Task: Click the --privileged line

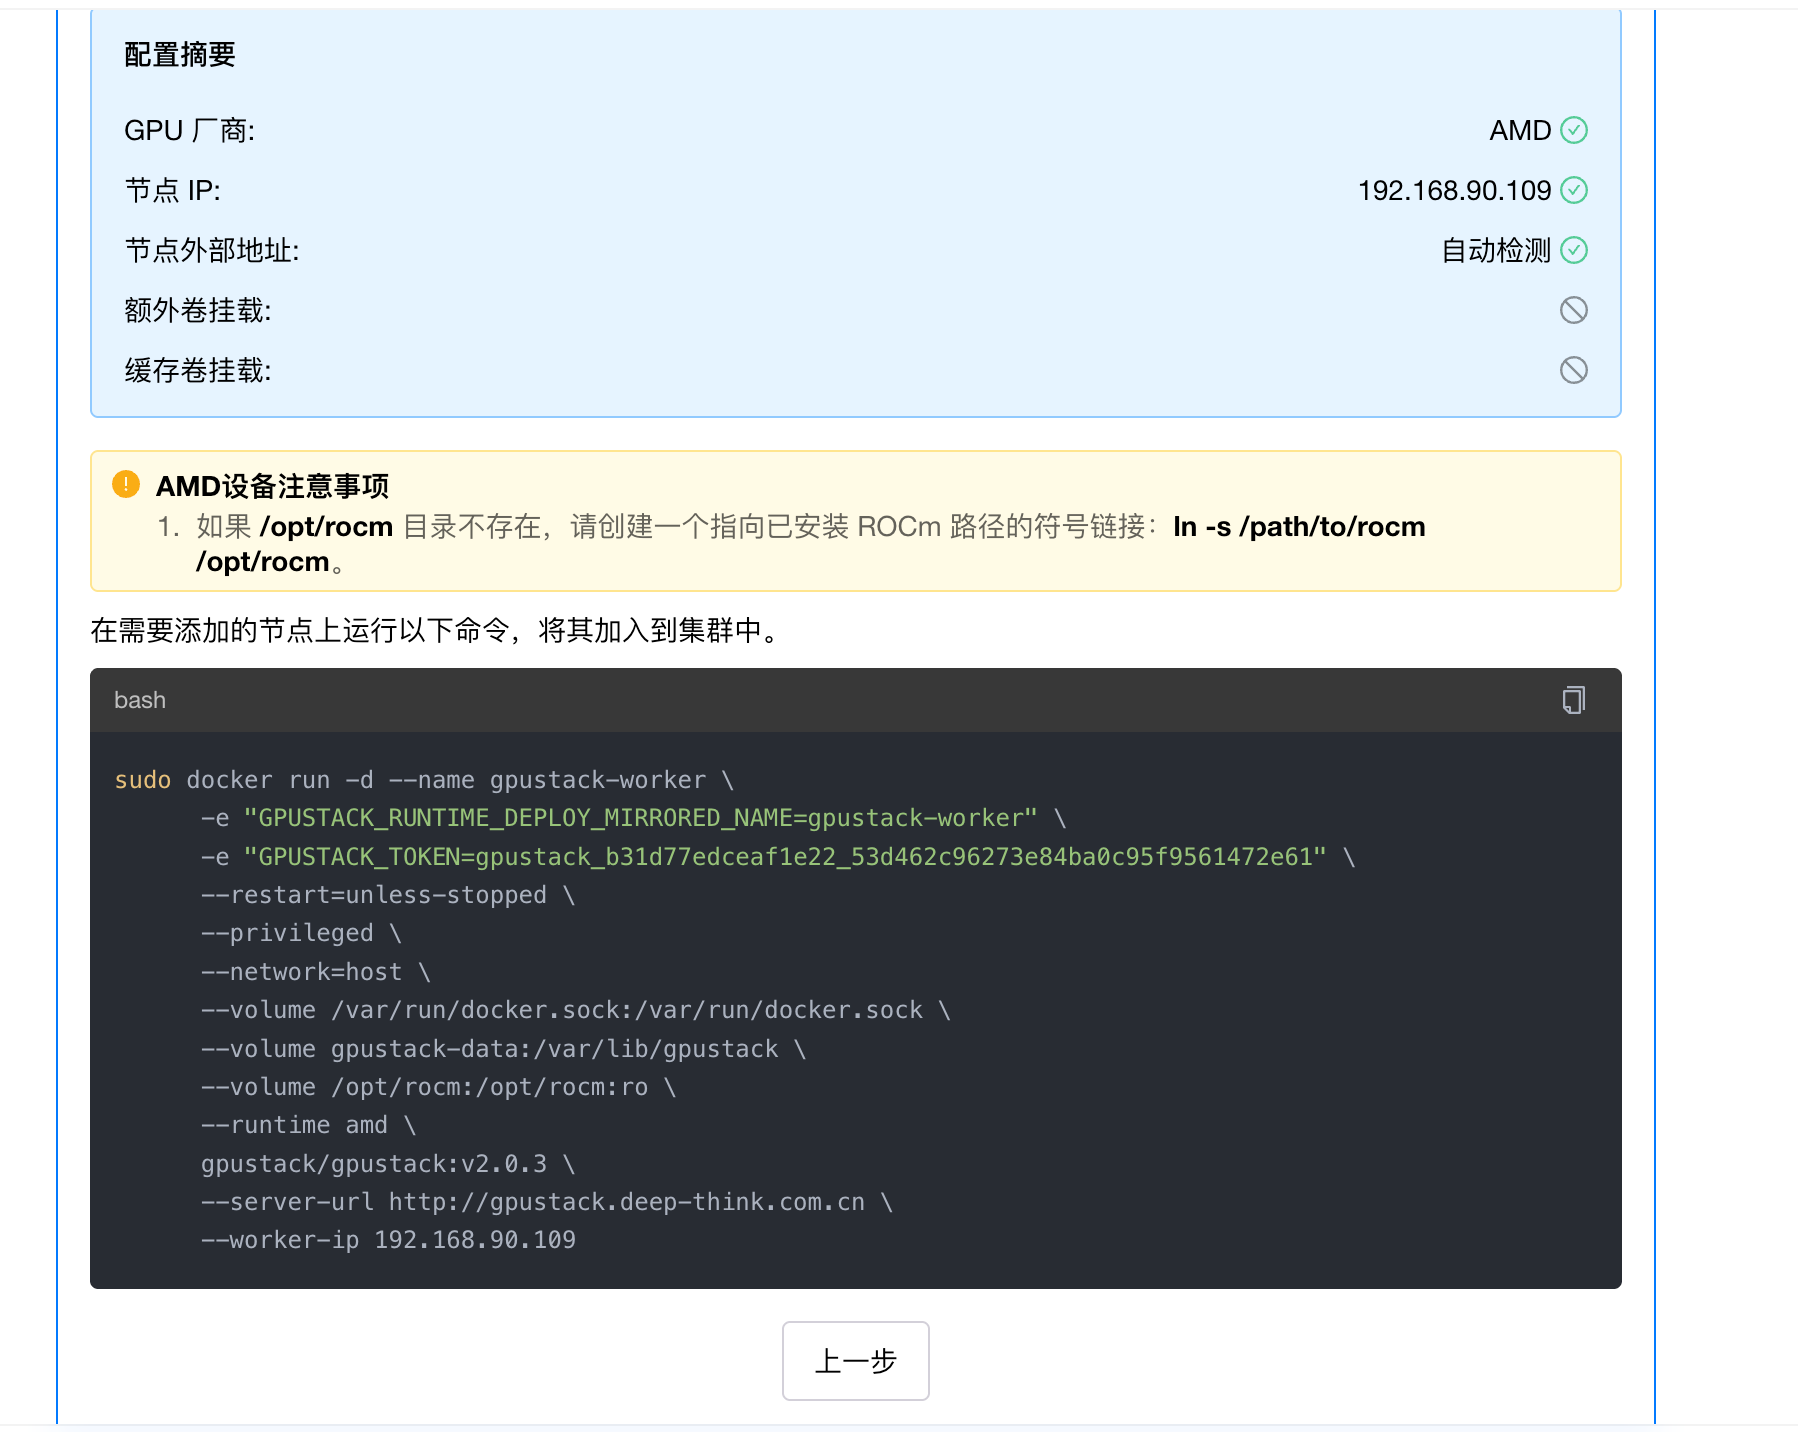Action: pyautogui.click(x=301, y=933)
